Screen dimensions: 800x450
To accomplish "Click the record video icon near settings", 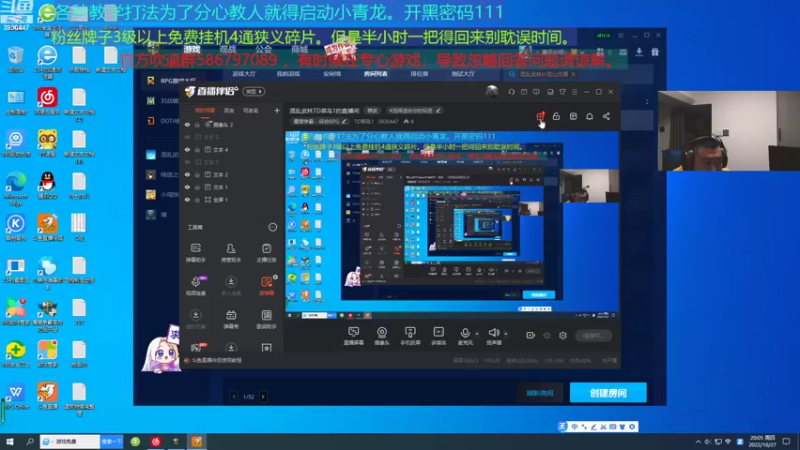I will click(x=530, y=335).
